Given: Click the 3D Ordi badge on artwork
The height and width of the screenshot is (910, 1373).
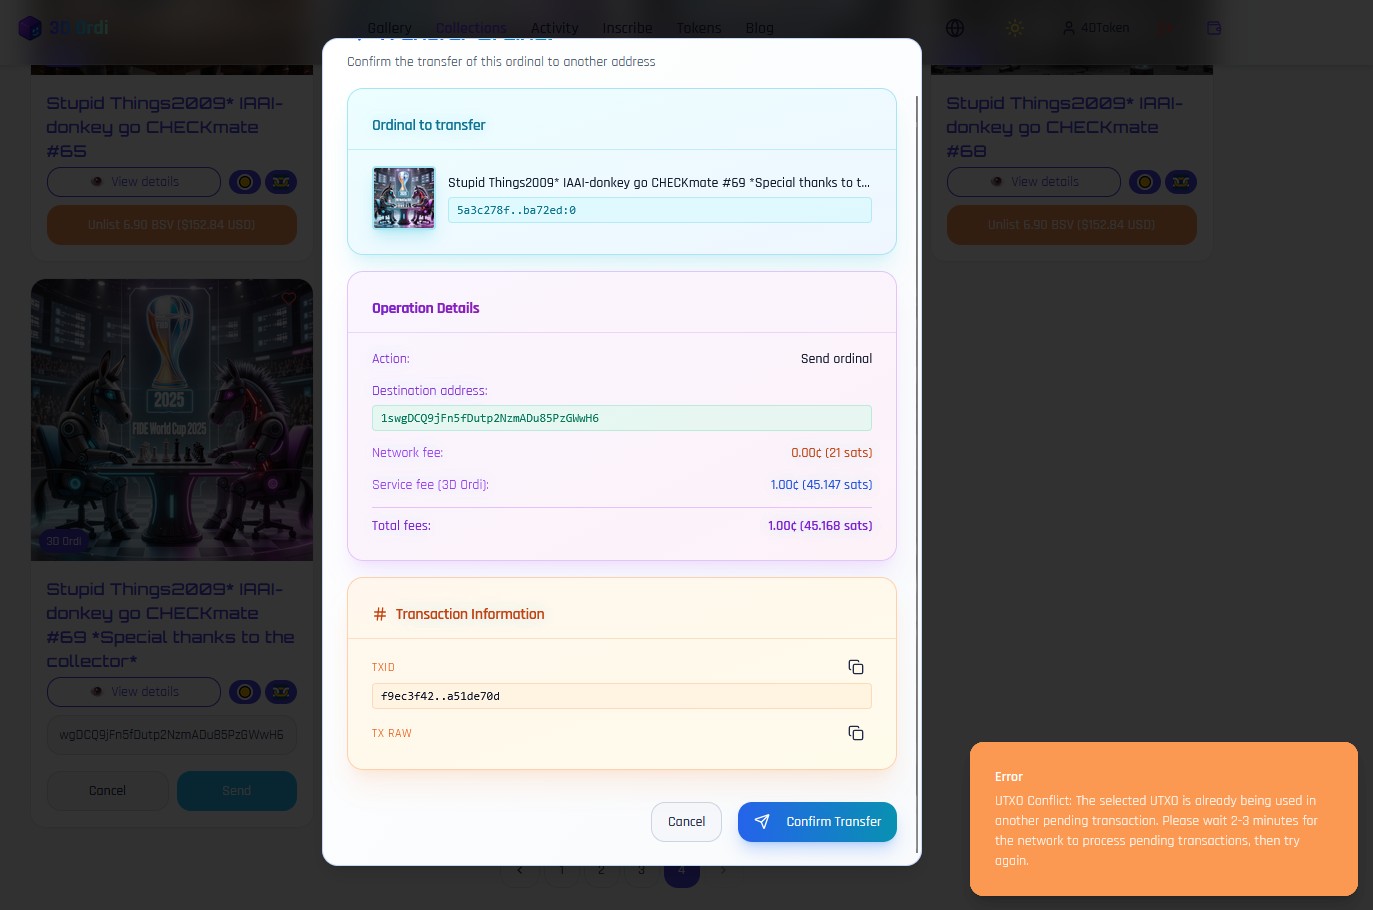Looking at the screenshot, I should pos(63,541).
